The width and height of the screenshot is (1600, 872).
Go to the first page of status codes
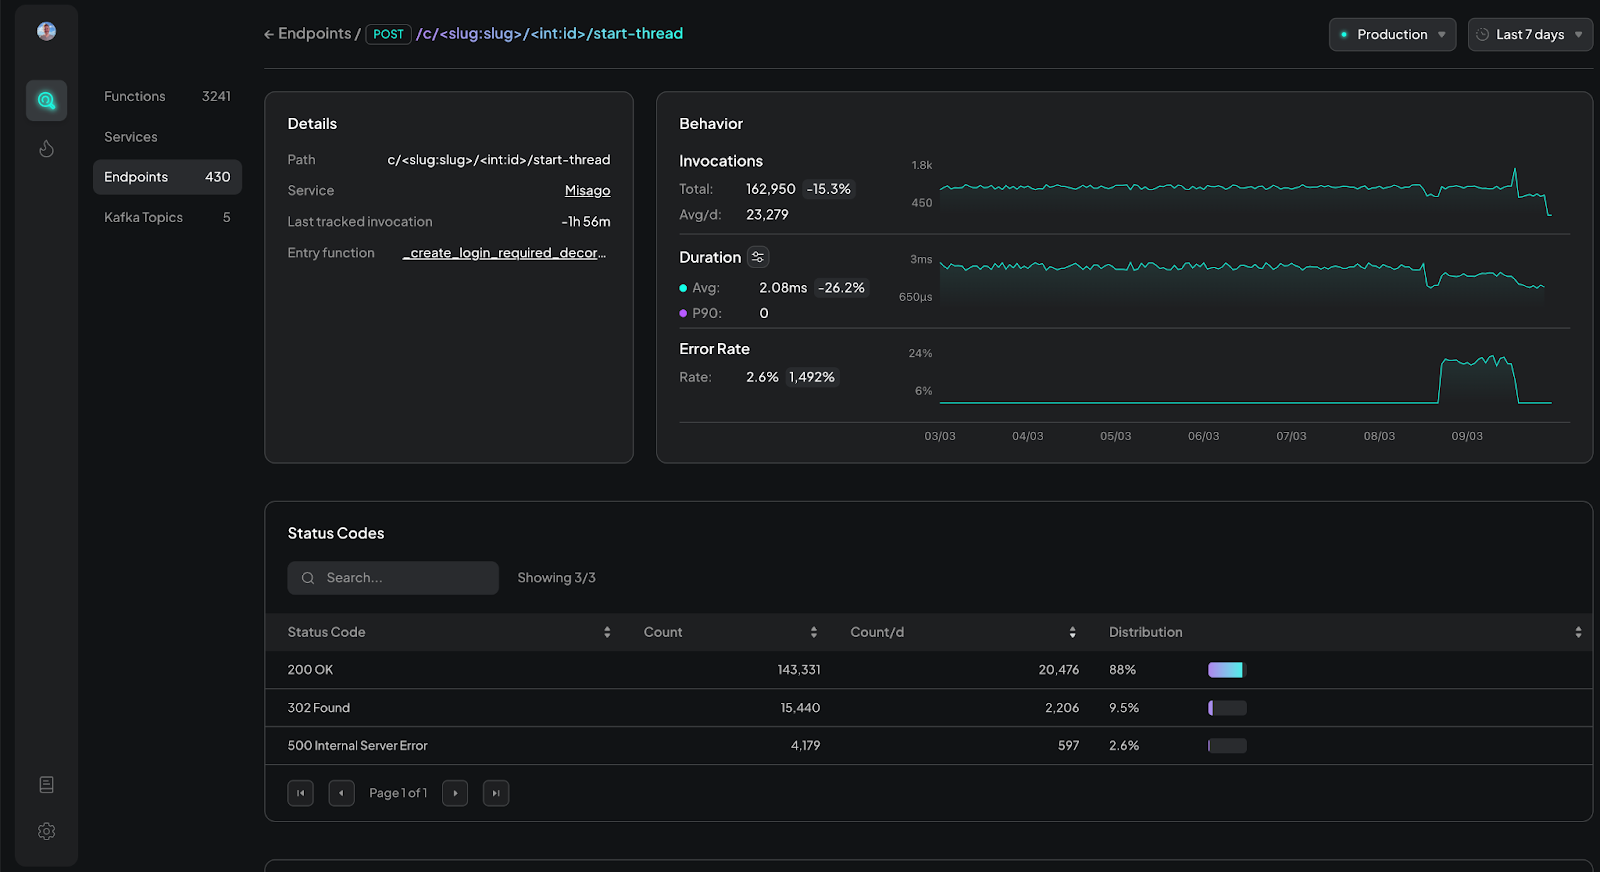pos(300,793)
